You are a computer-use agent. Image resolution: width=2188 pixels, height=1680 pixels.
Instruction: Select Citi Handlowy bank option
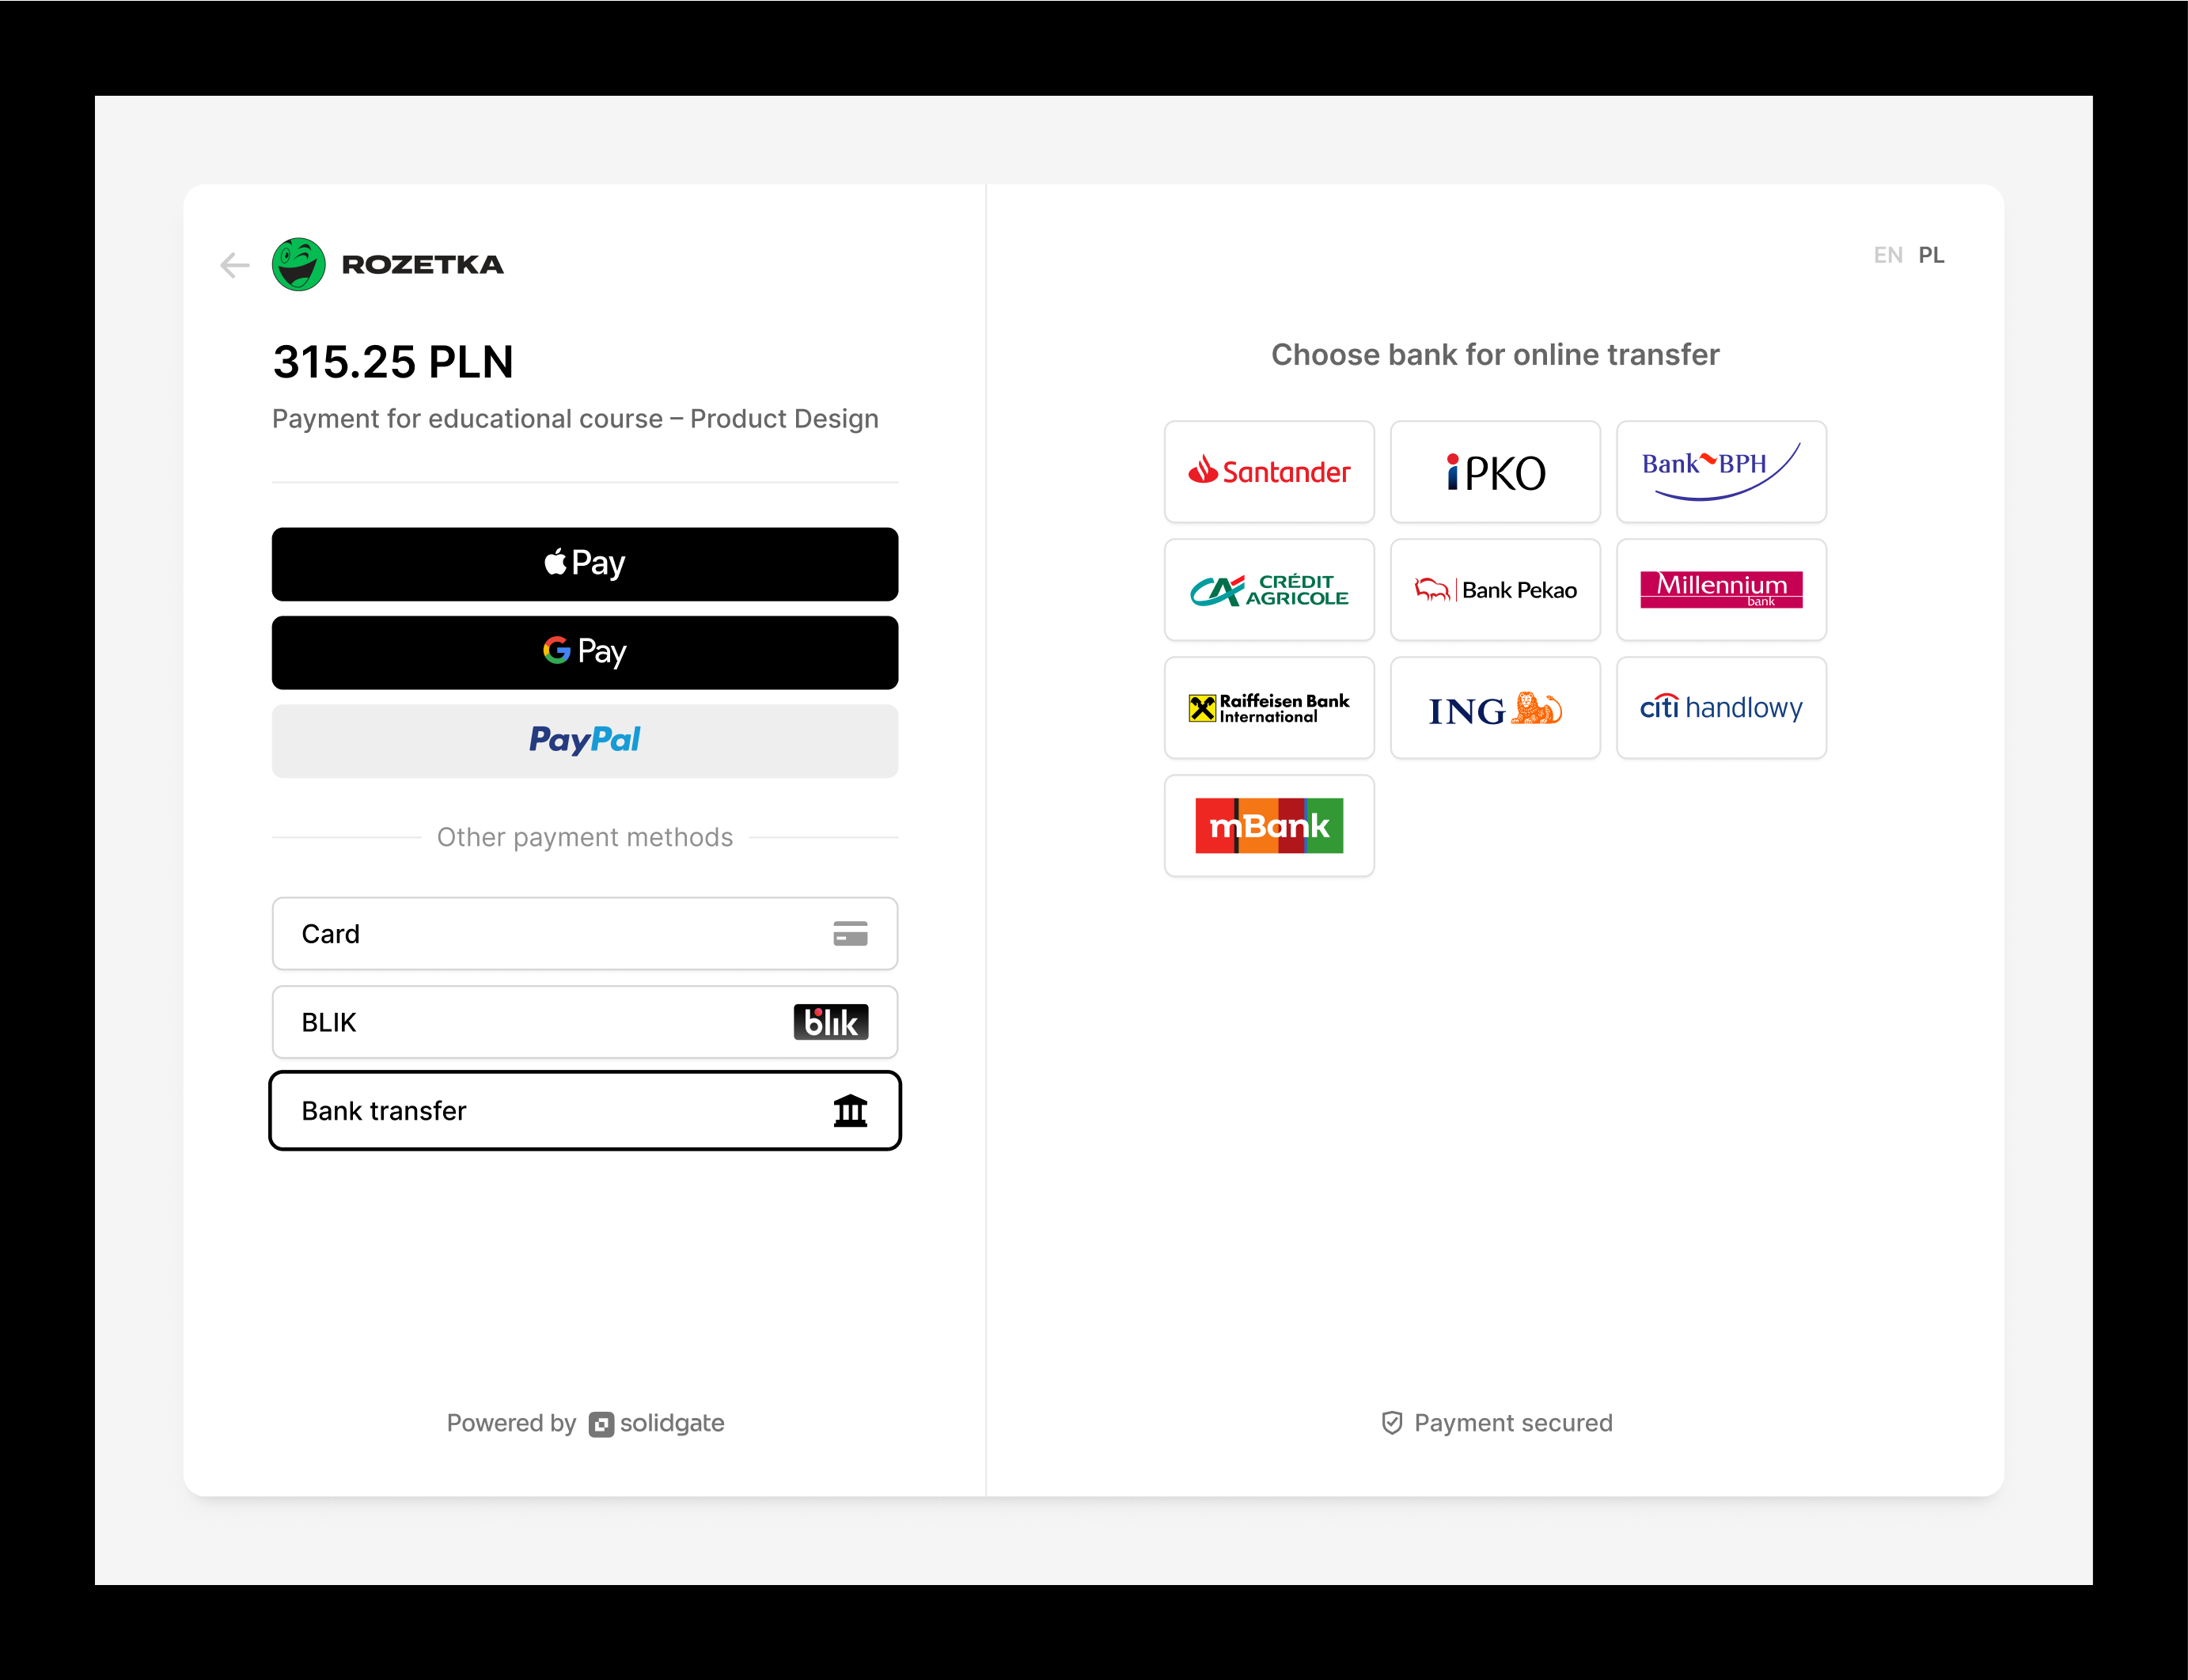click(1720, 706)
